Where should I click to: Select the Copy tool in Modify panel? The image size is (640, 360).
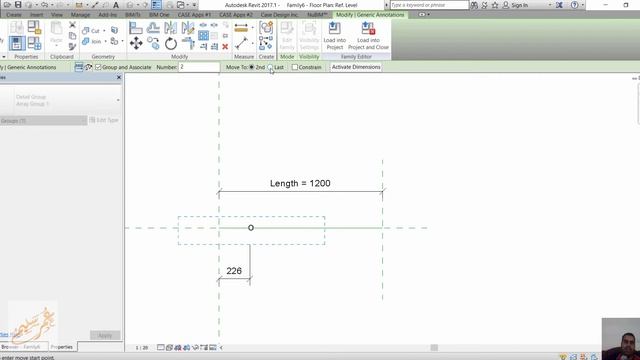pyautogui.click(x=153, y=43)
